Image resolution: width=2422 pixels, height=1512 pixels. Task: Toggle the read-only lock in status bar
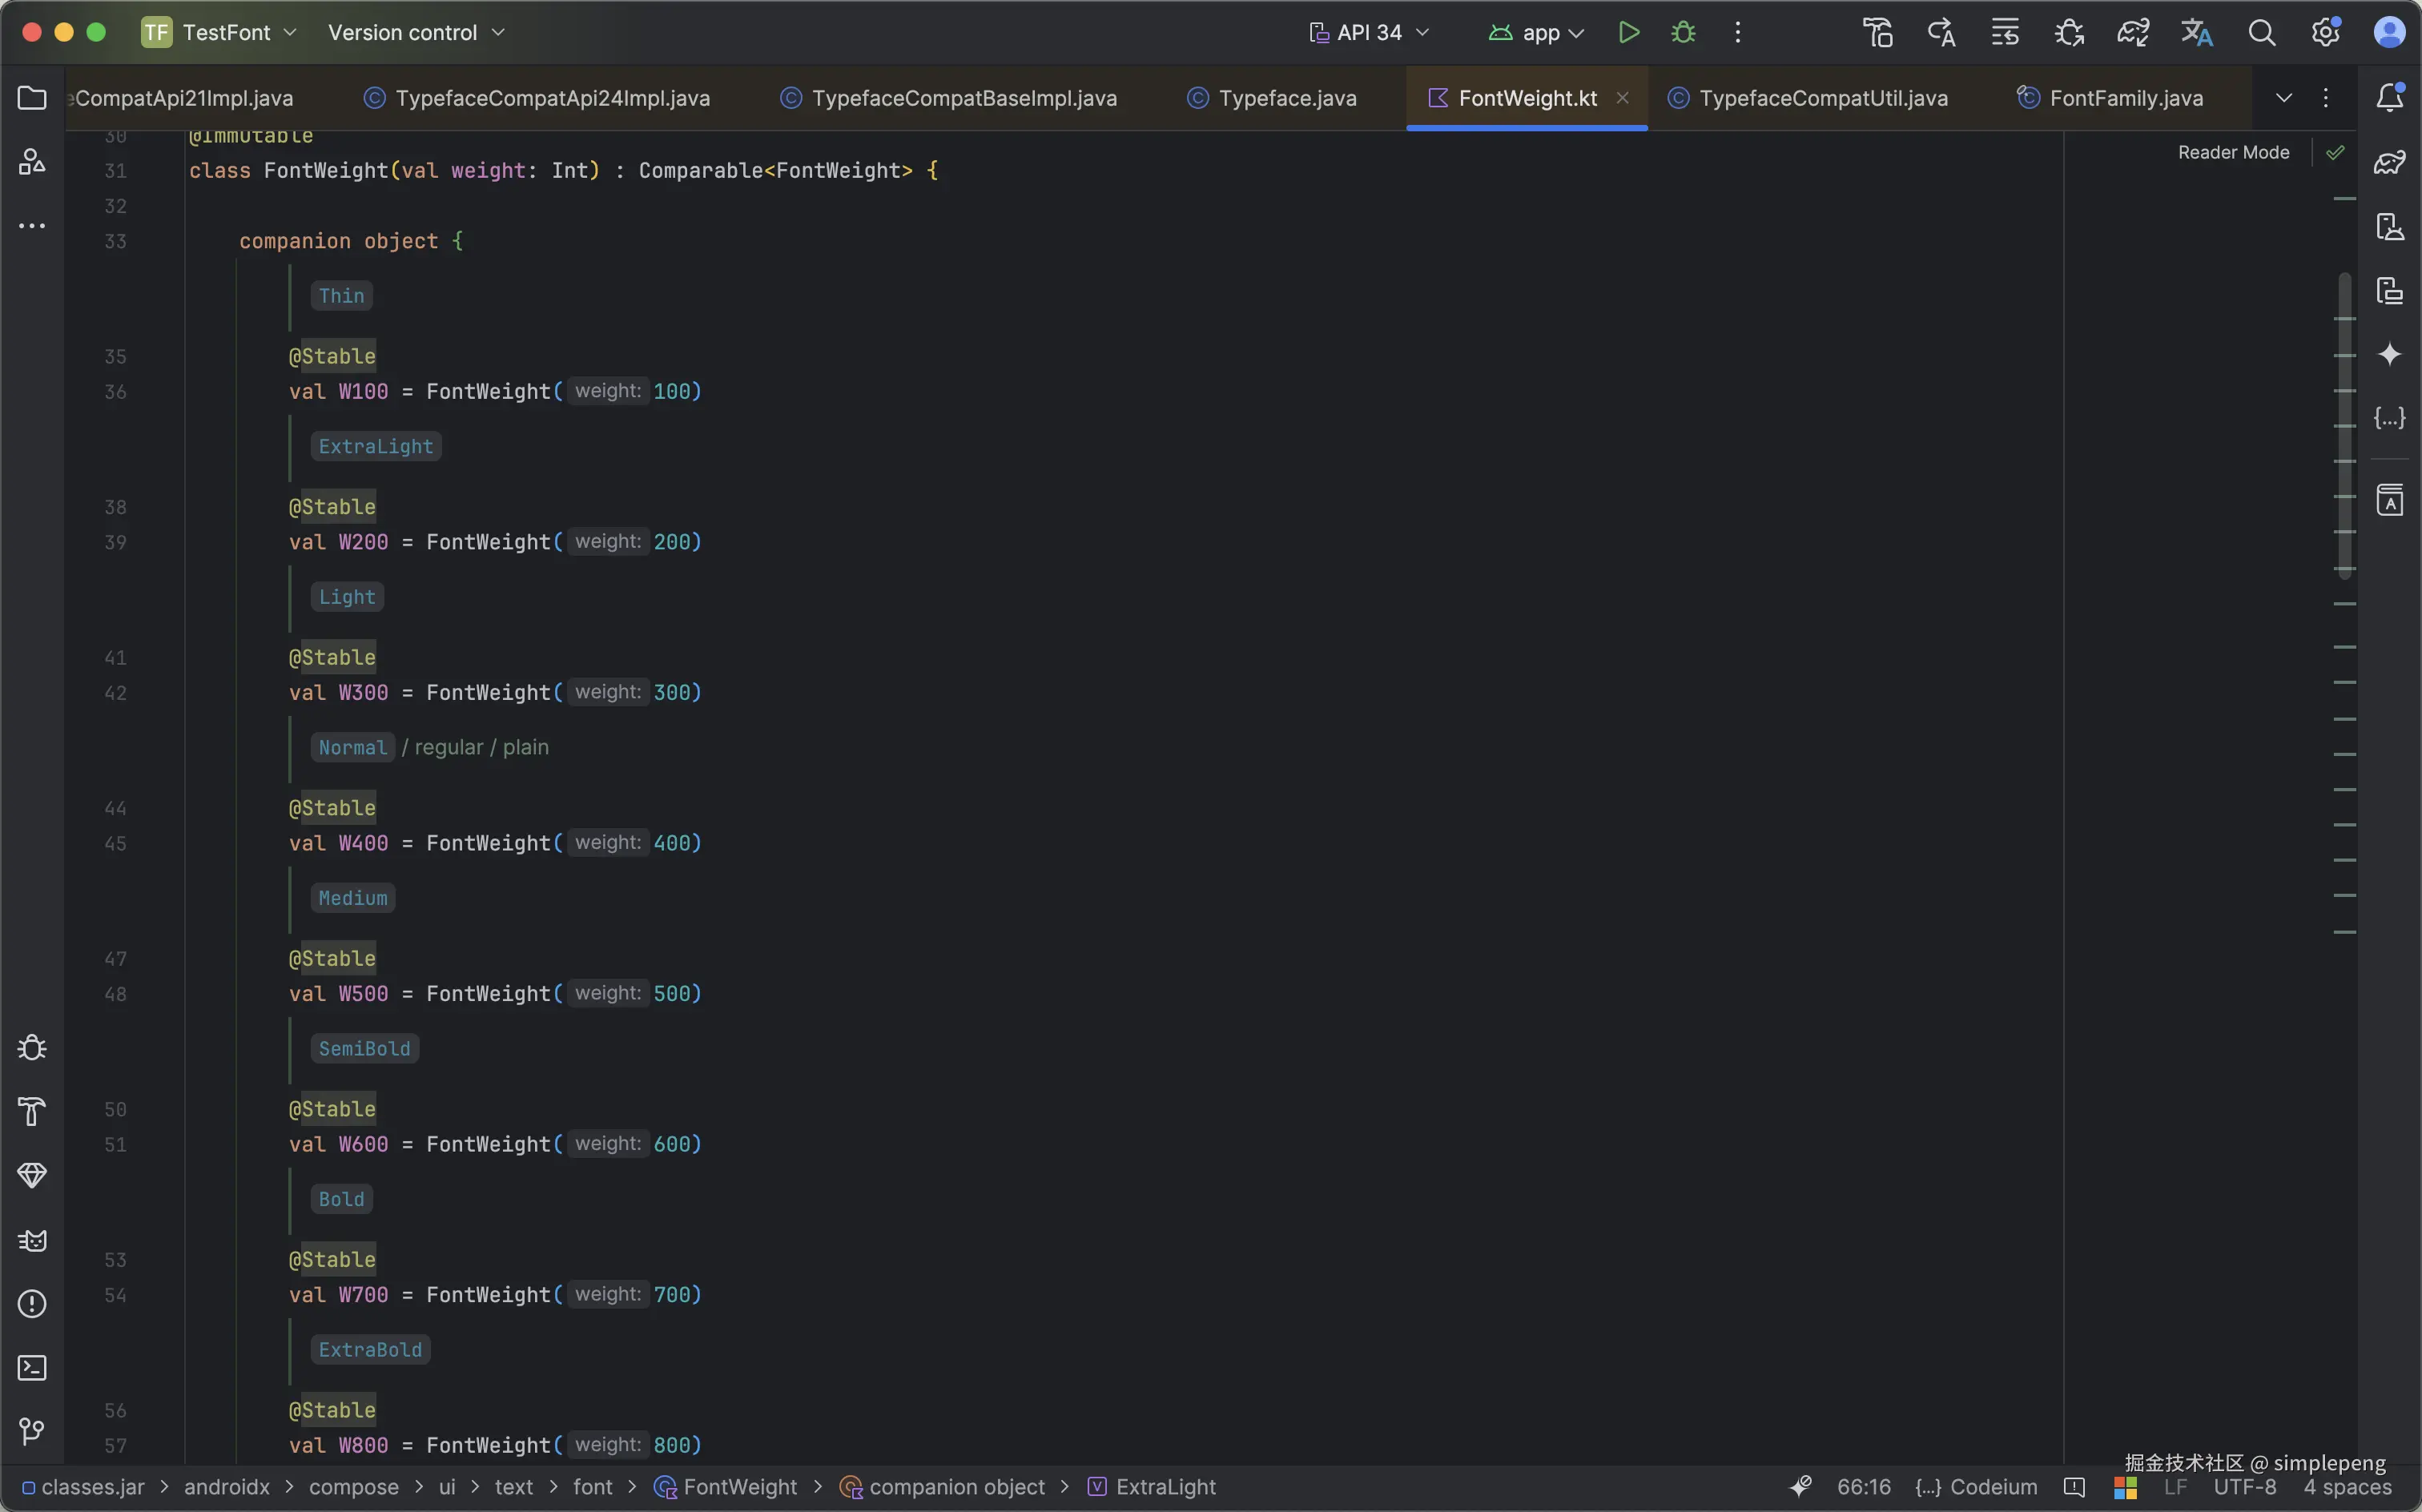[x=2074, y=1487]
